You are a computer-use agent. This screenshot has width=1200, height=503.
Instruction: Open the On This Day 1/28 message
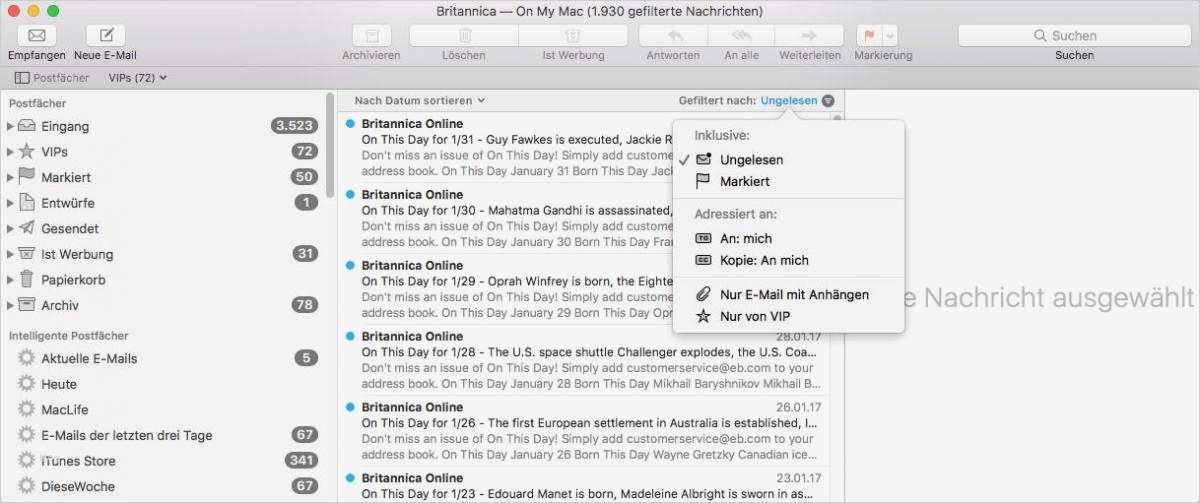coord(590,360)
